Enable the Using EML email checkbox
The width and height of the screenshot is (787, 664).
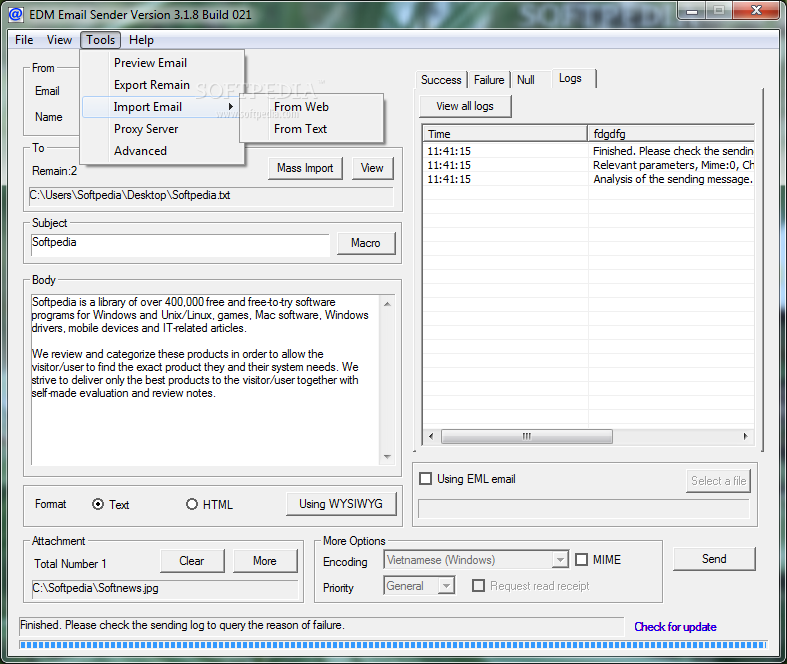point(425,478)
